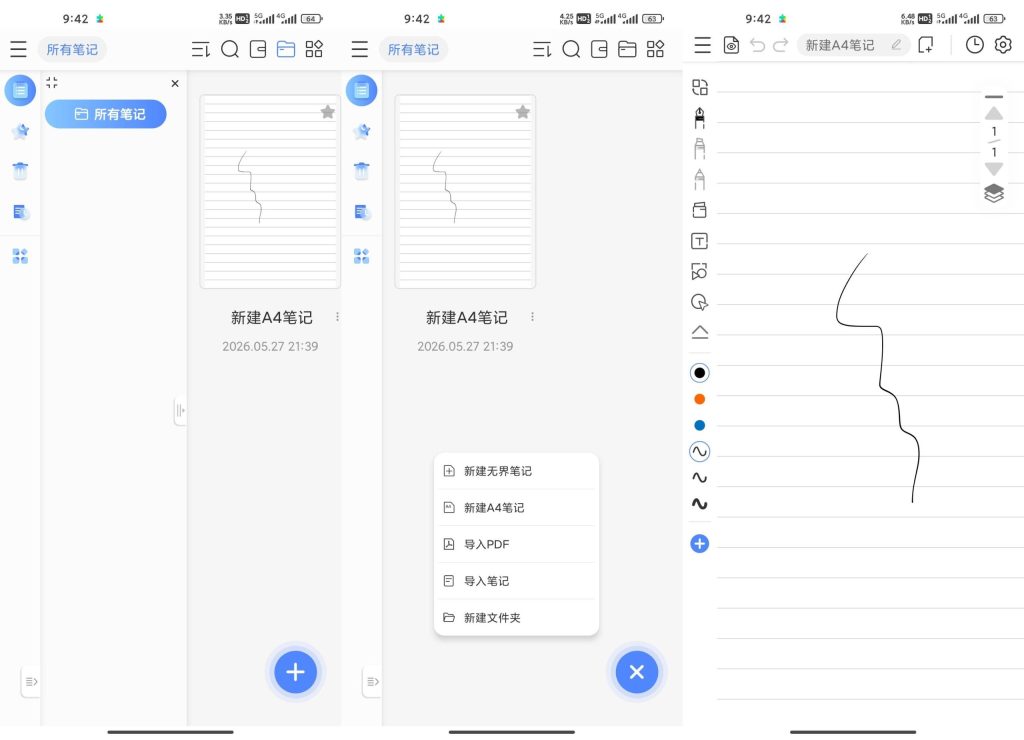The image size is (1024, 740).
Task: Close creation menu with blue X button
Action: point(637,671)
